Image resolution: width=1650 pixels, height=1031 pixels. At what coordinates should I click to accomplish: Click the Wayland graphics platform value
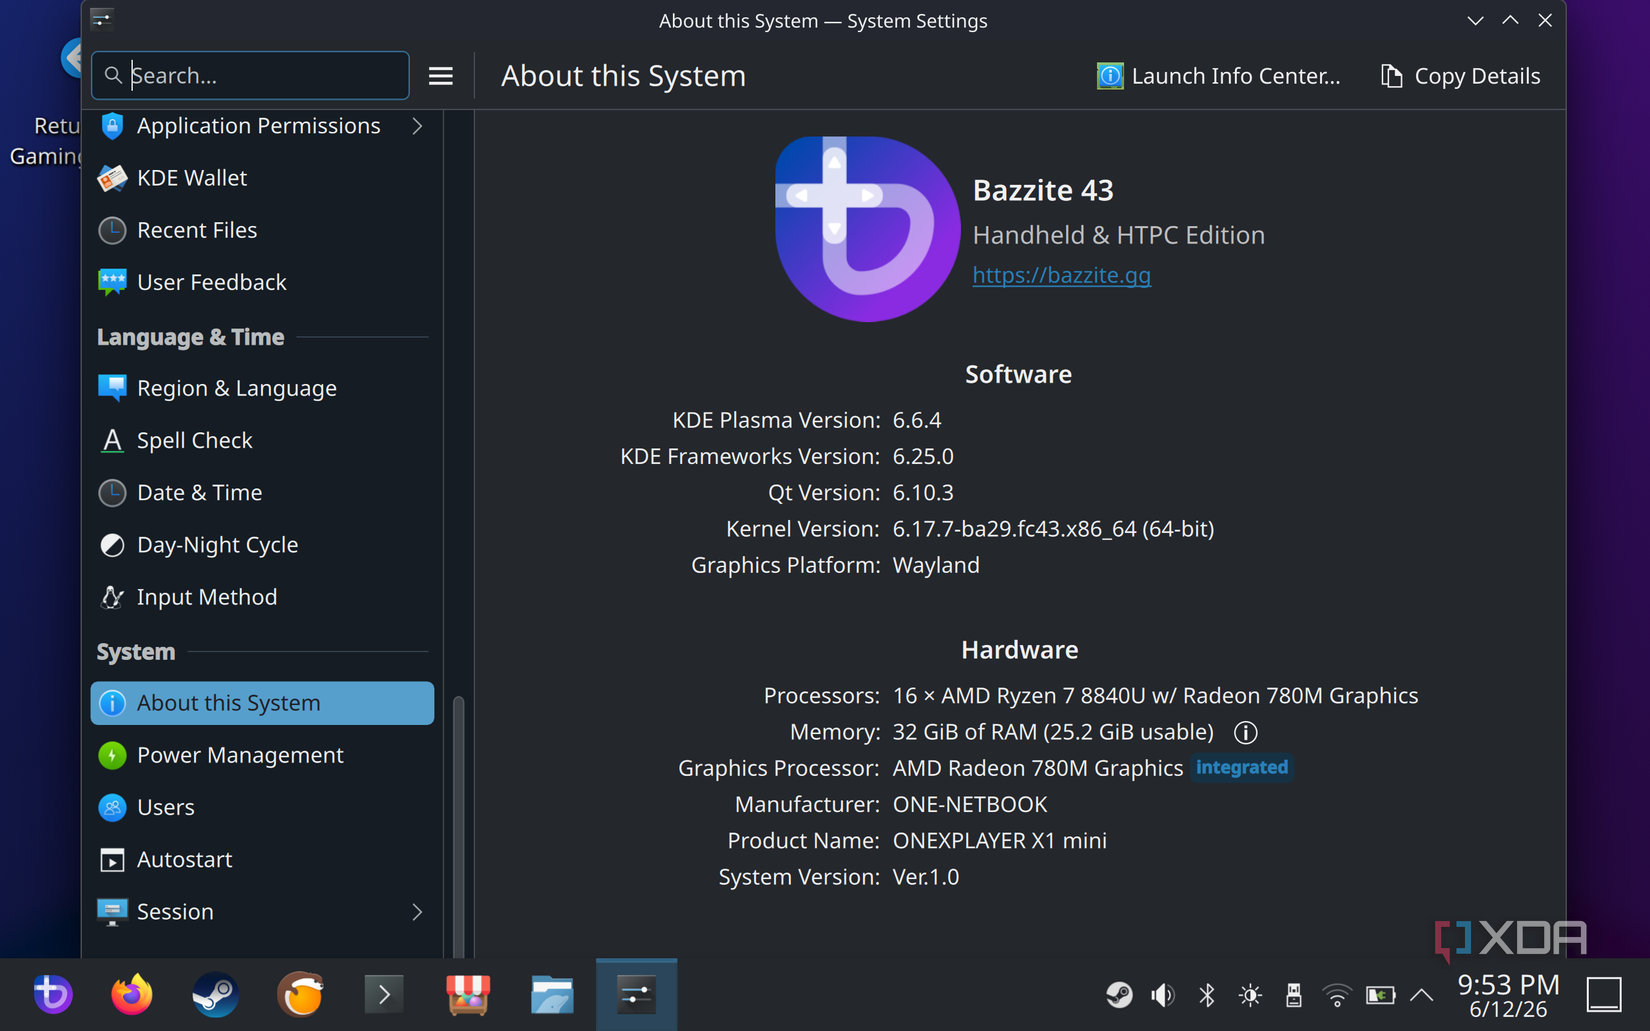click(x=936, y=565)
